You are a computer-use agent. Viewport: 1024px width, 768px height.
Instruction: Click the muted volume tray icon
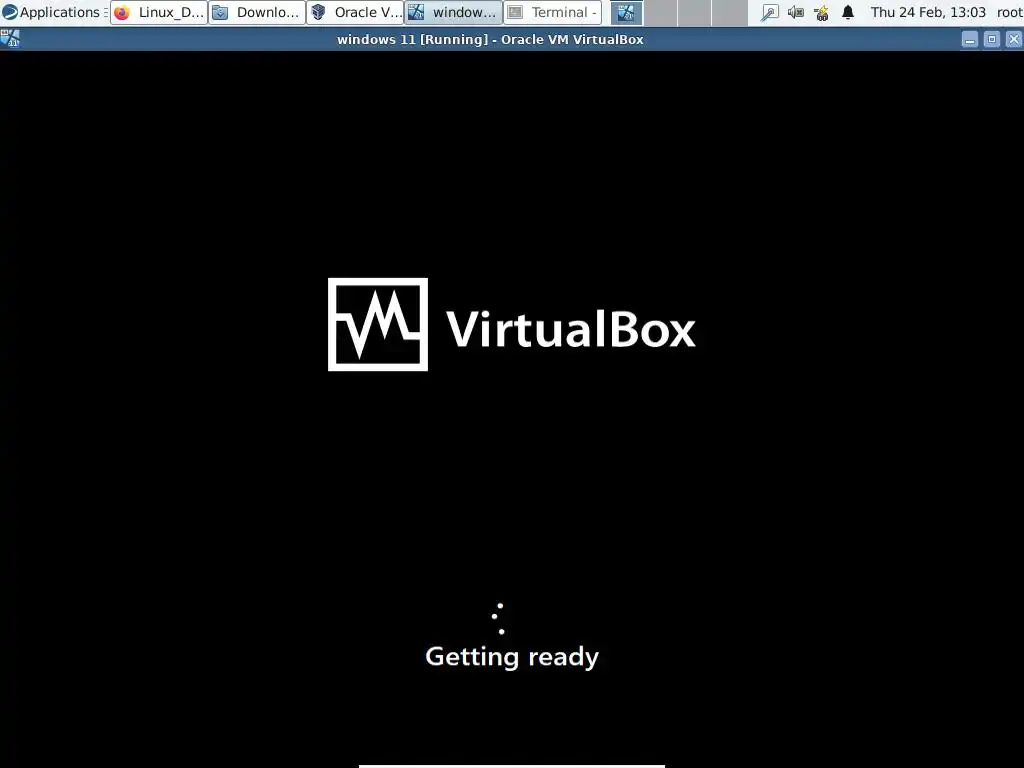[x=795, y=12]
